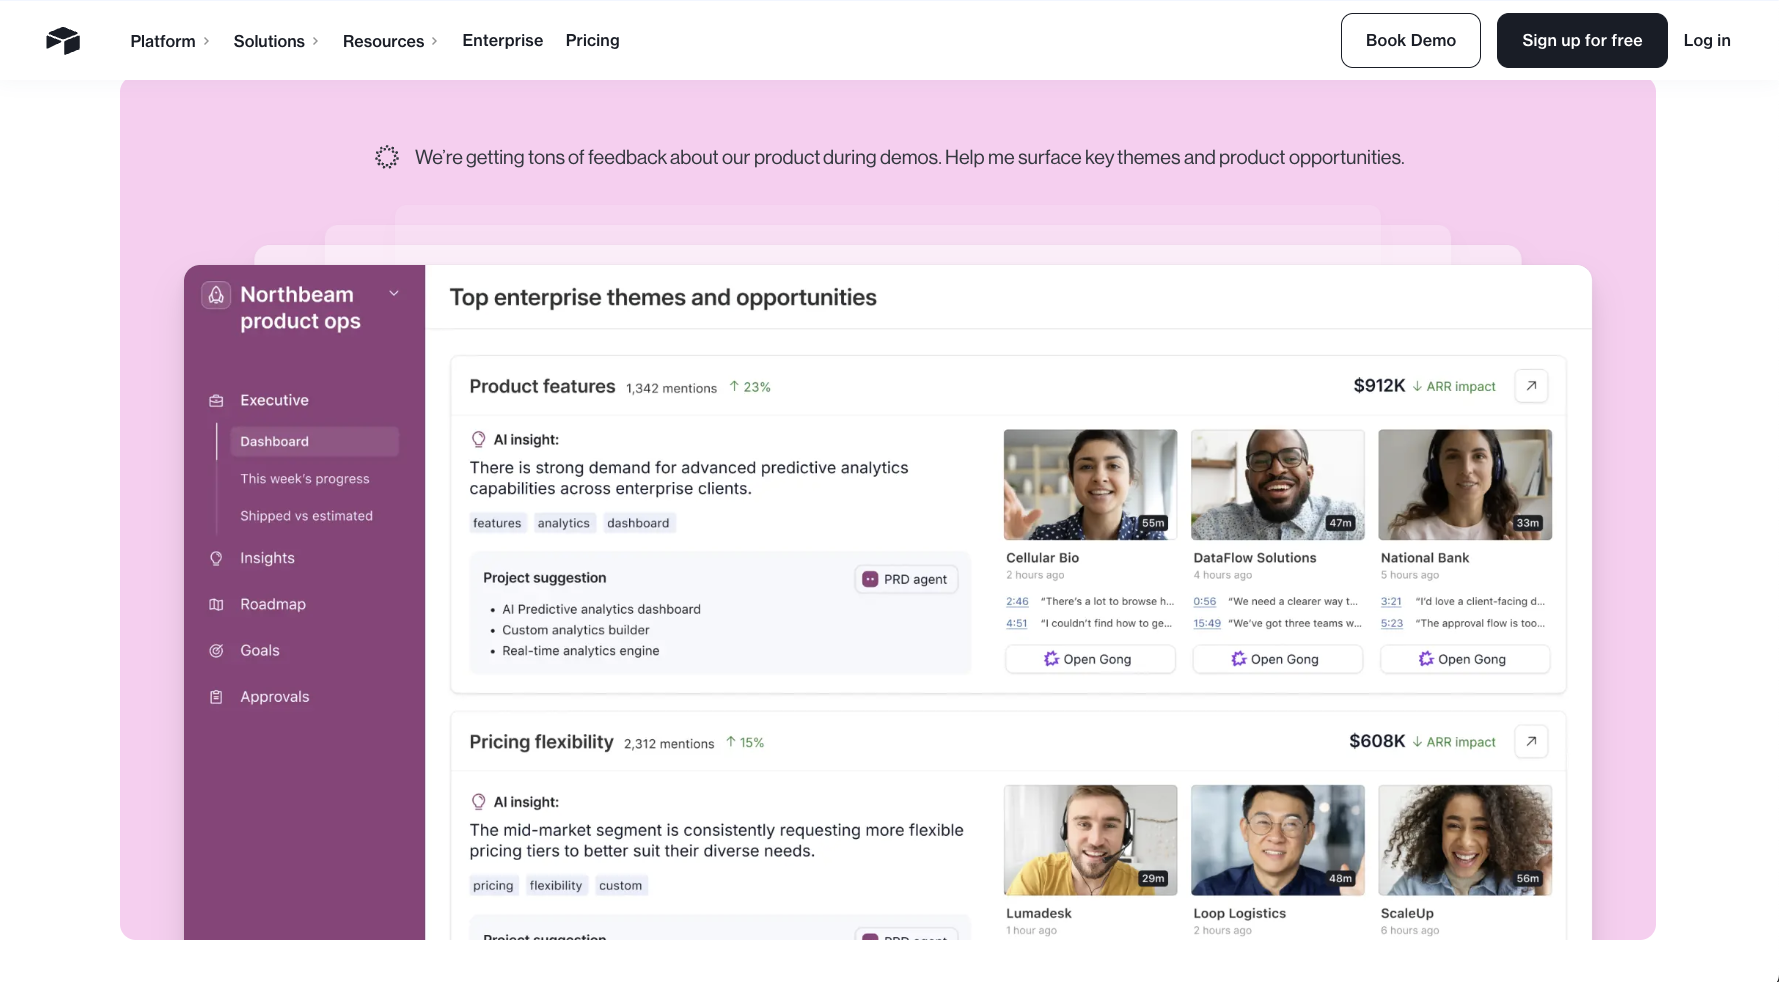1779x982 pixels.
Task: Expand the Platform navigation menu
Action: 169,41
